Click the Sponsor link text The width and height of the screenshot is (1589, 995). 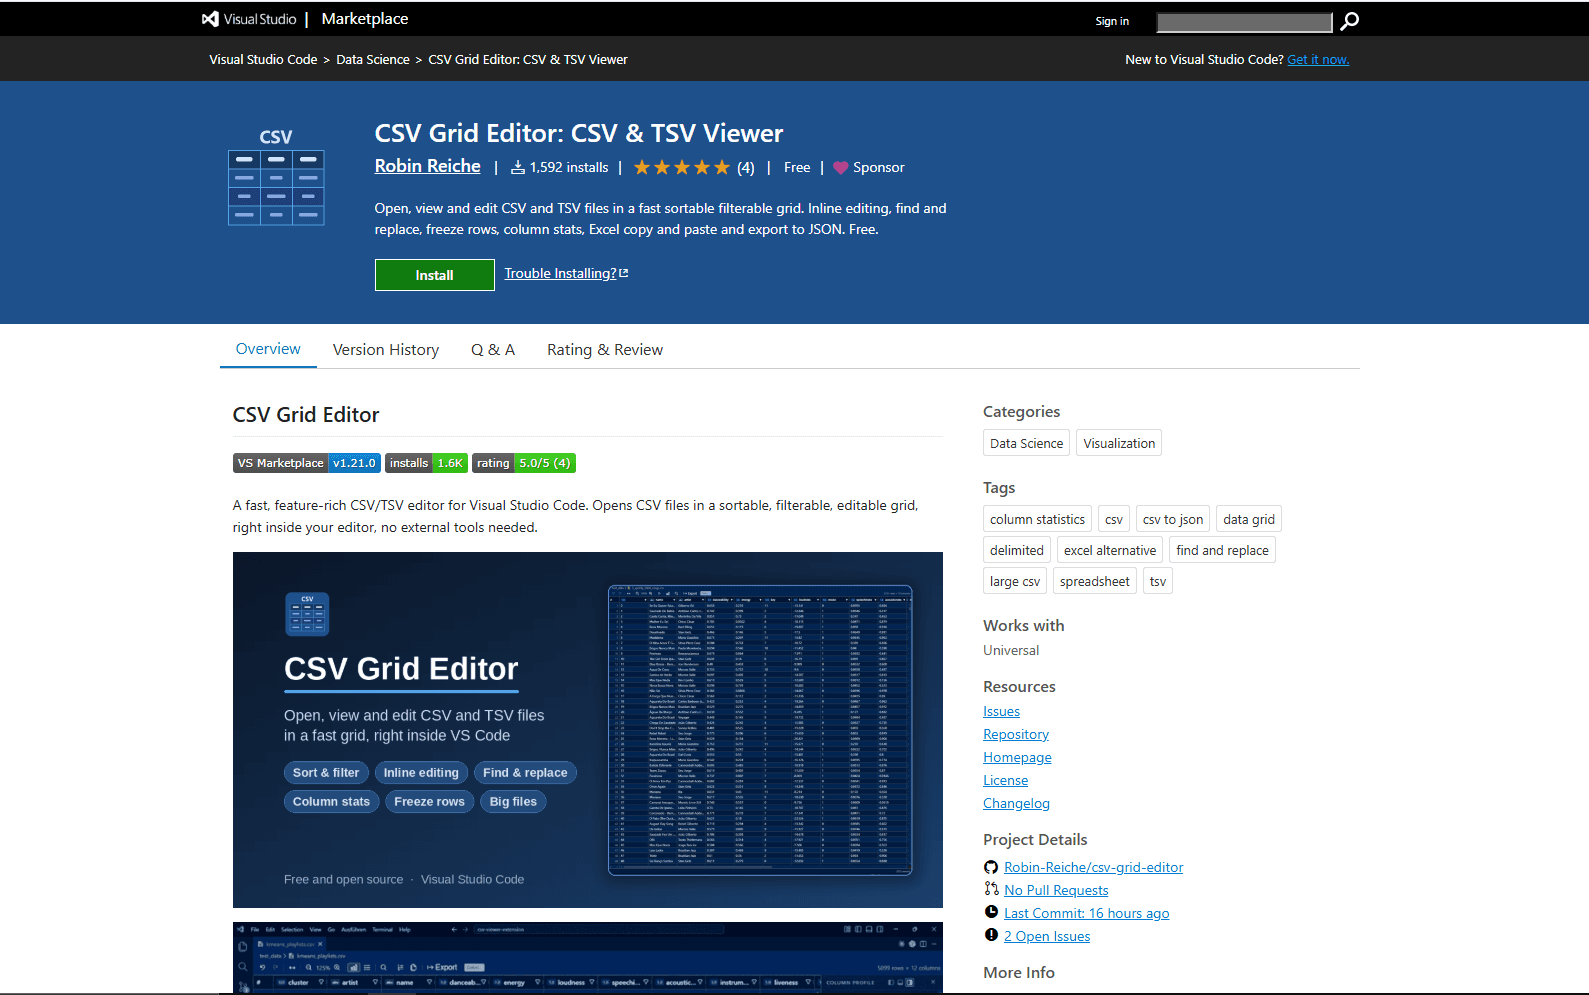point(878,168)
